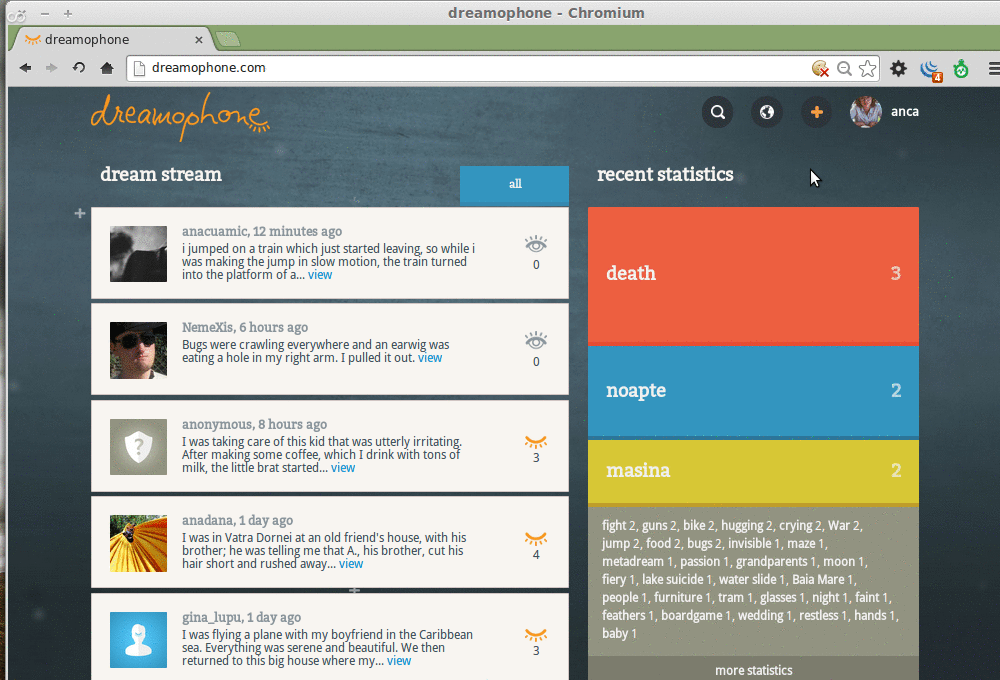Go forward in browser history

click(52, 68)
